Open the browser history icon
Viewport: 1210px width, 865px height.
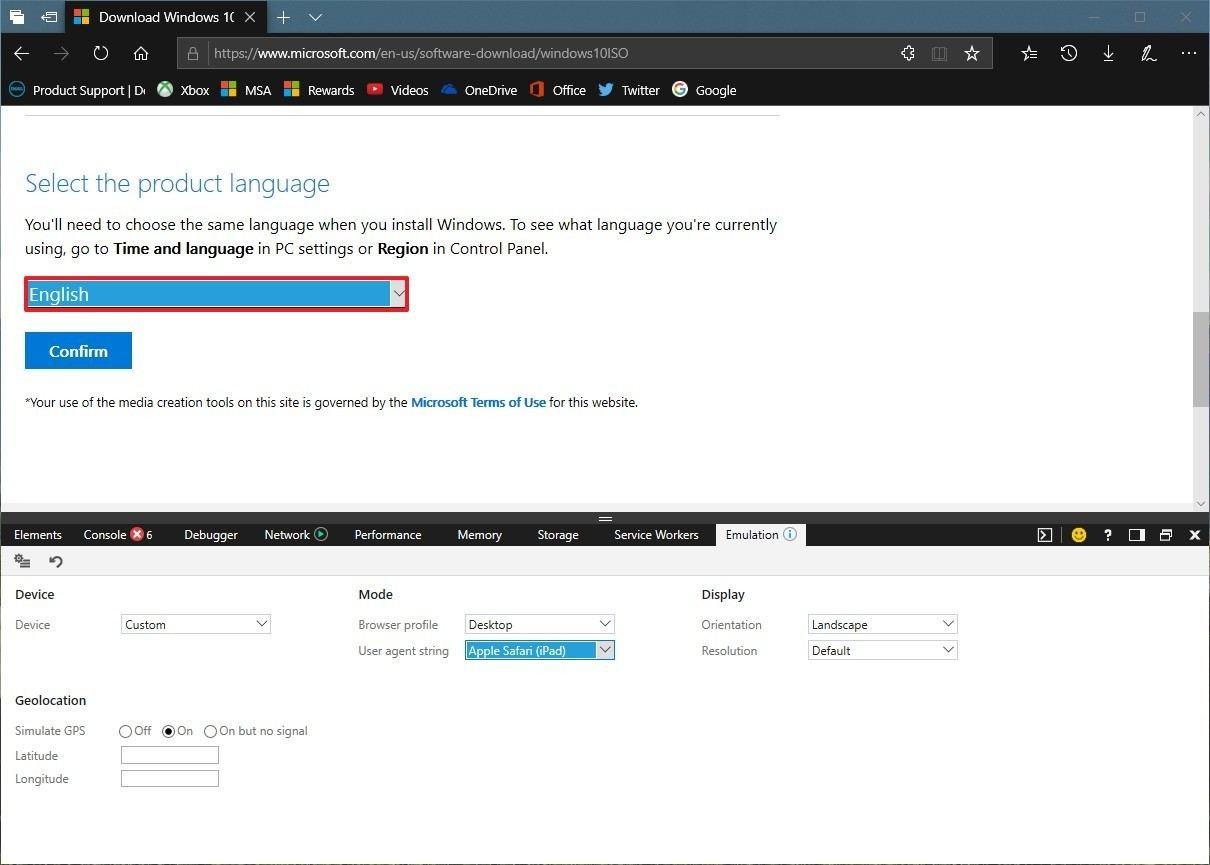(x=1068, y=54)
